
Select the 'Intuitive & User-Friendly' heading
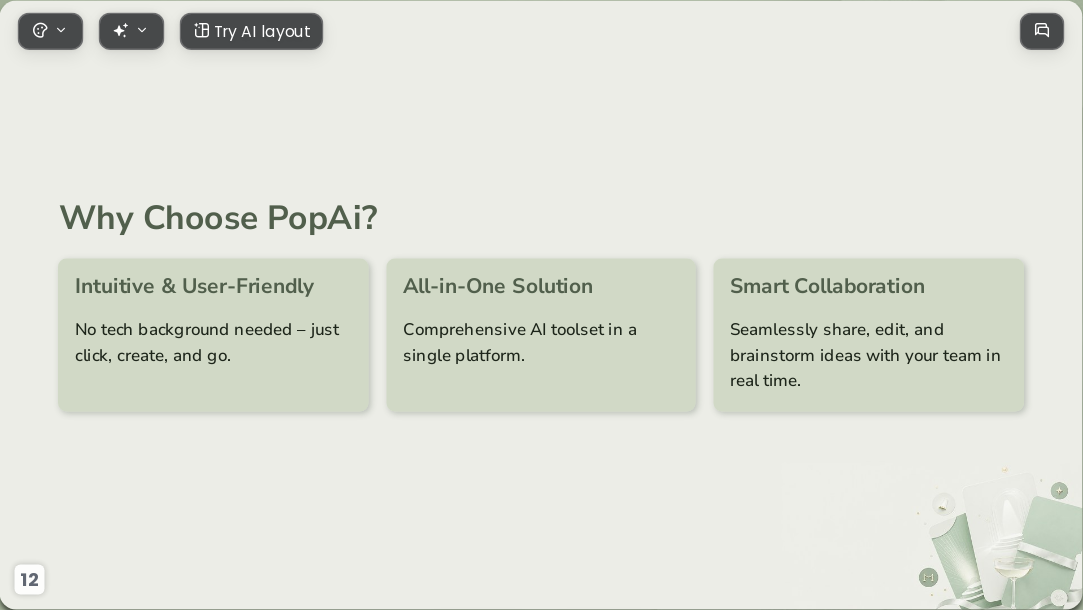(194, 286)
